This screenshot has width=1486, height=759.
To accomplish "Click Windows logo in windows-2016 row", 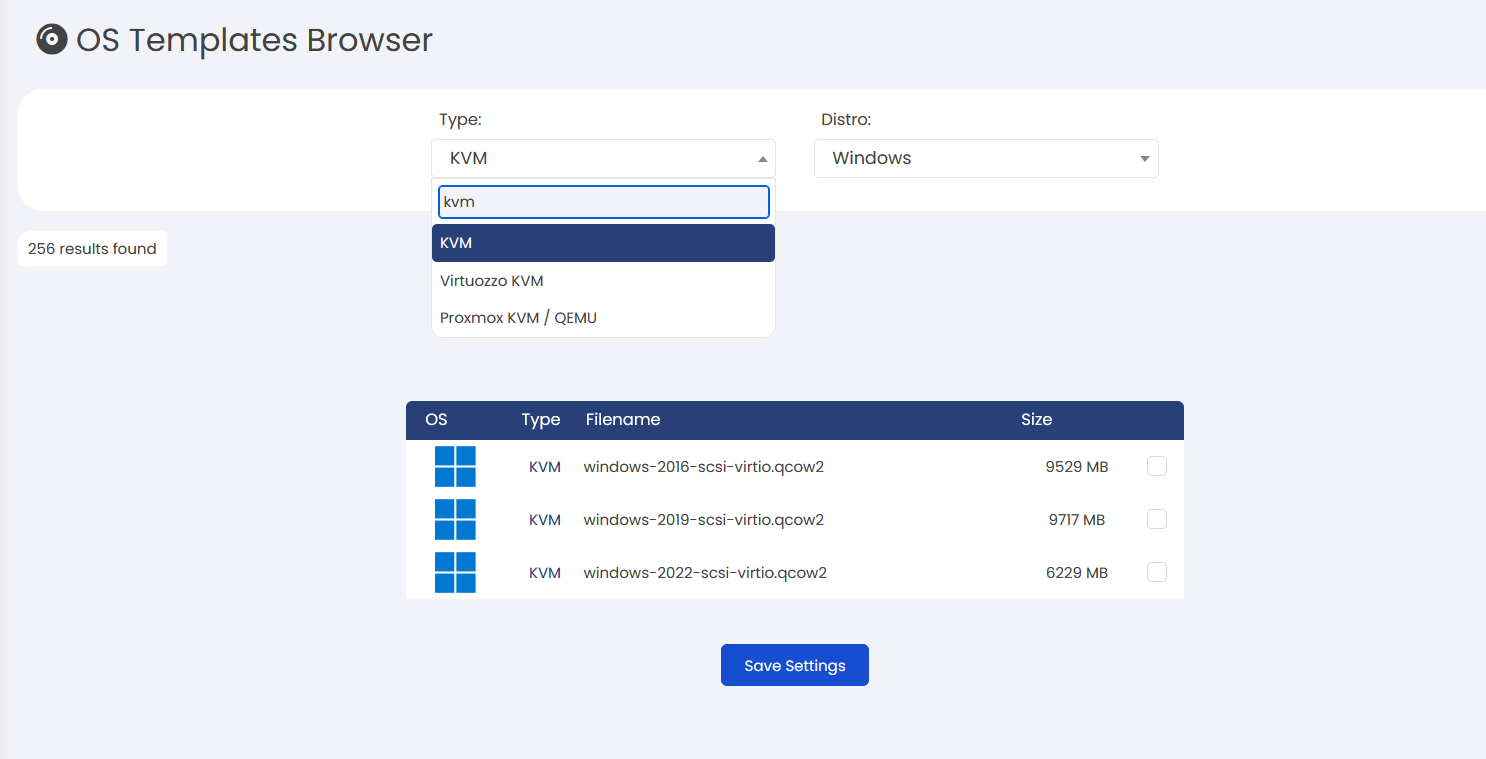I will (x=455, y=467).
